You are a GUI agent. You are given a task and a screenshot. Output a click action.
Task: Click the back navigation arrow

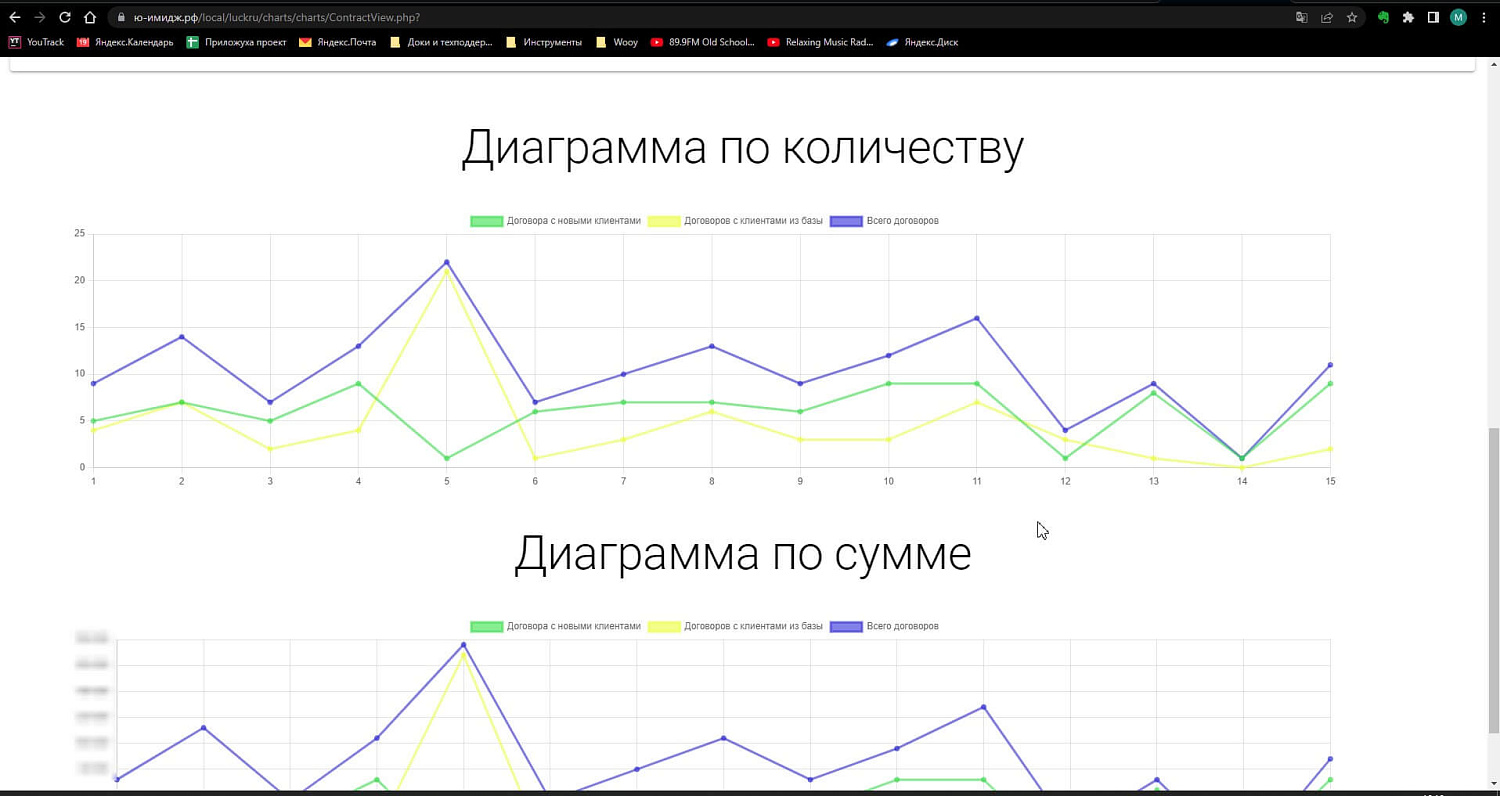coord(15,17)
